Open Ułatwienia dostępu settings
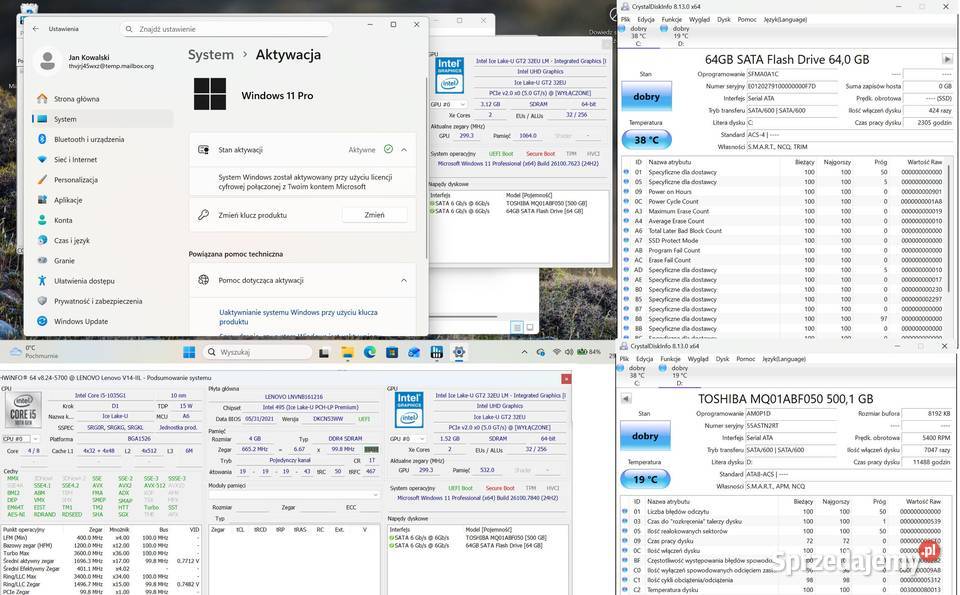 point(84,280)
